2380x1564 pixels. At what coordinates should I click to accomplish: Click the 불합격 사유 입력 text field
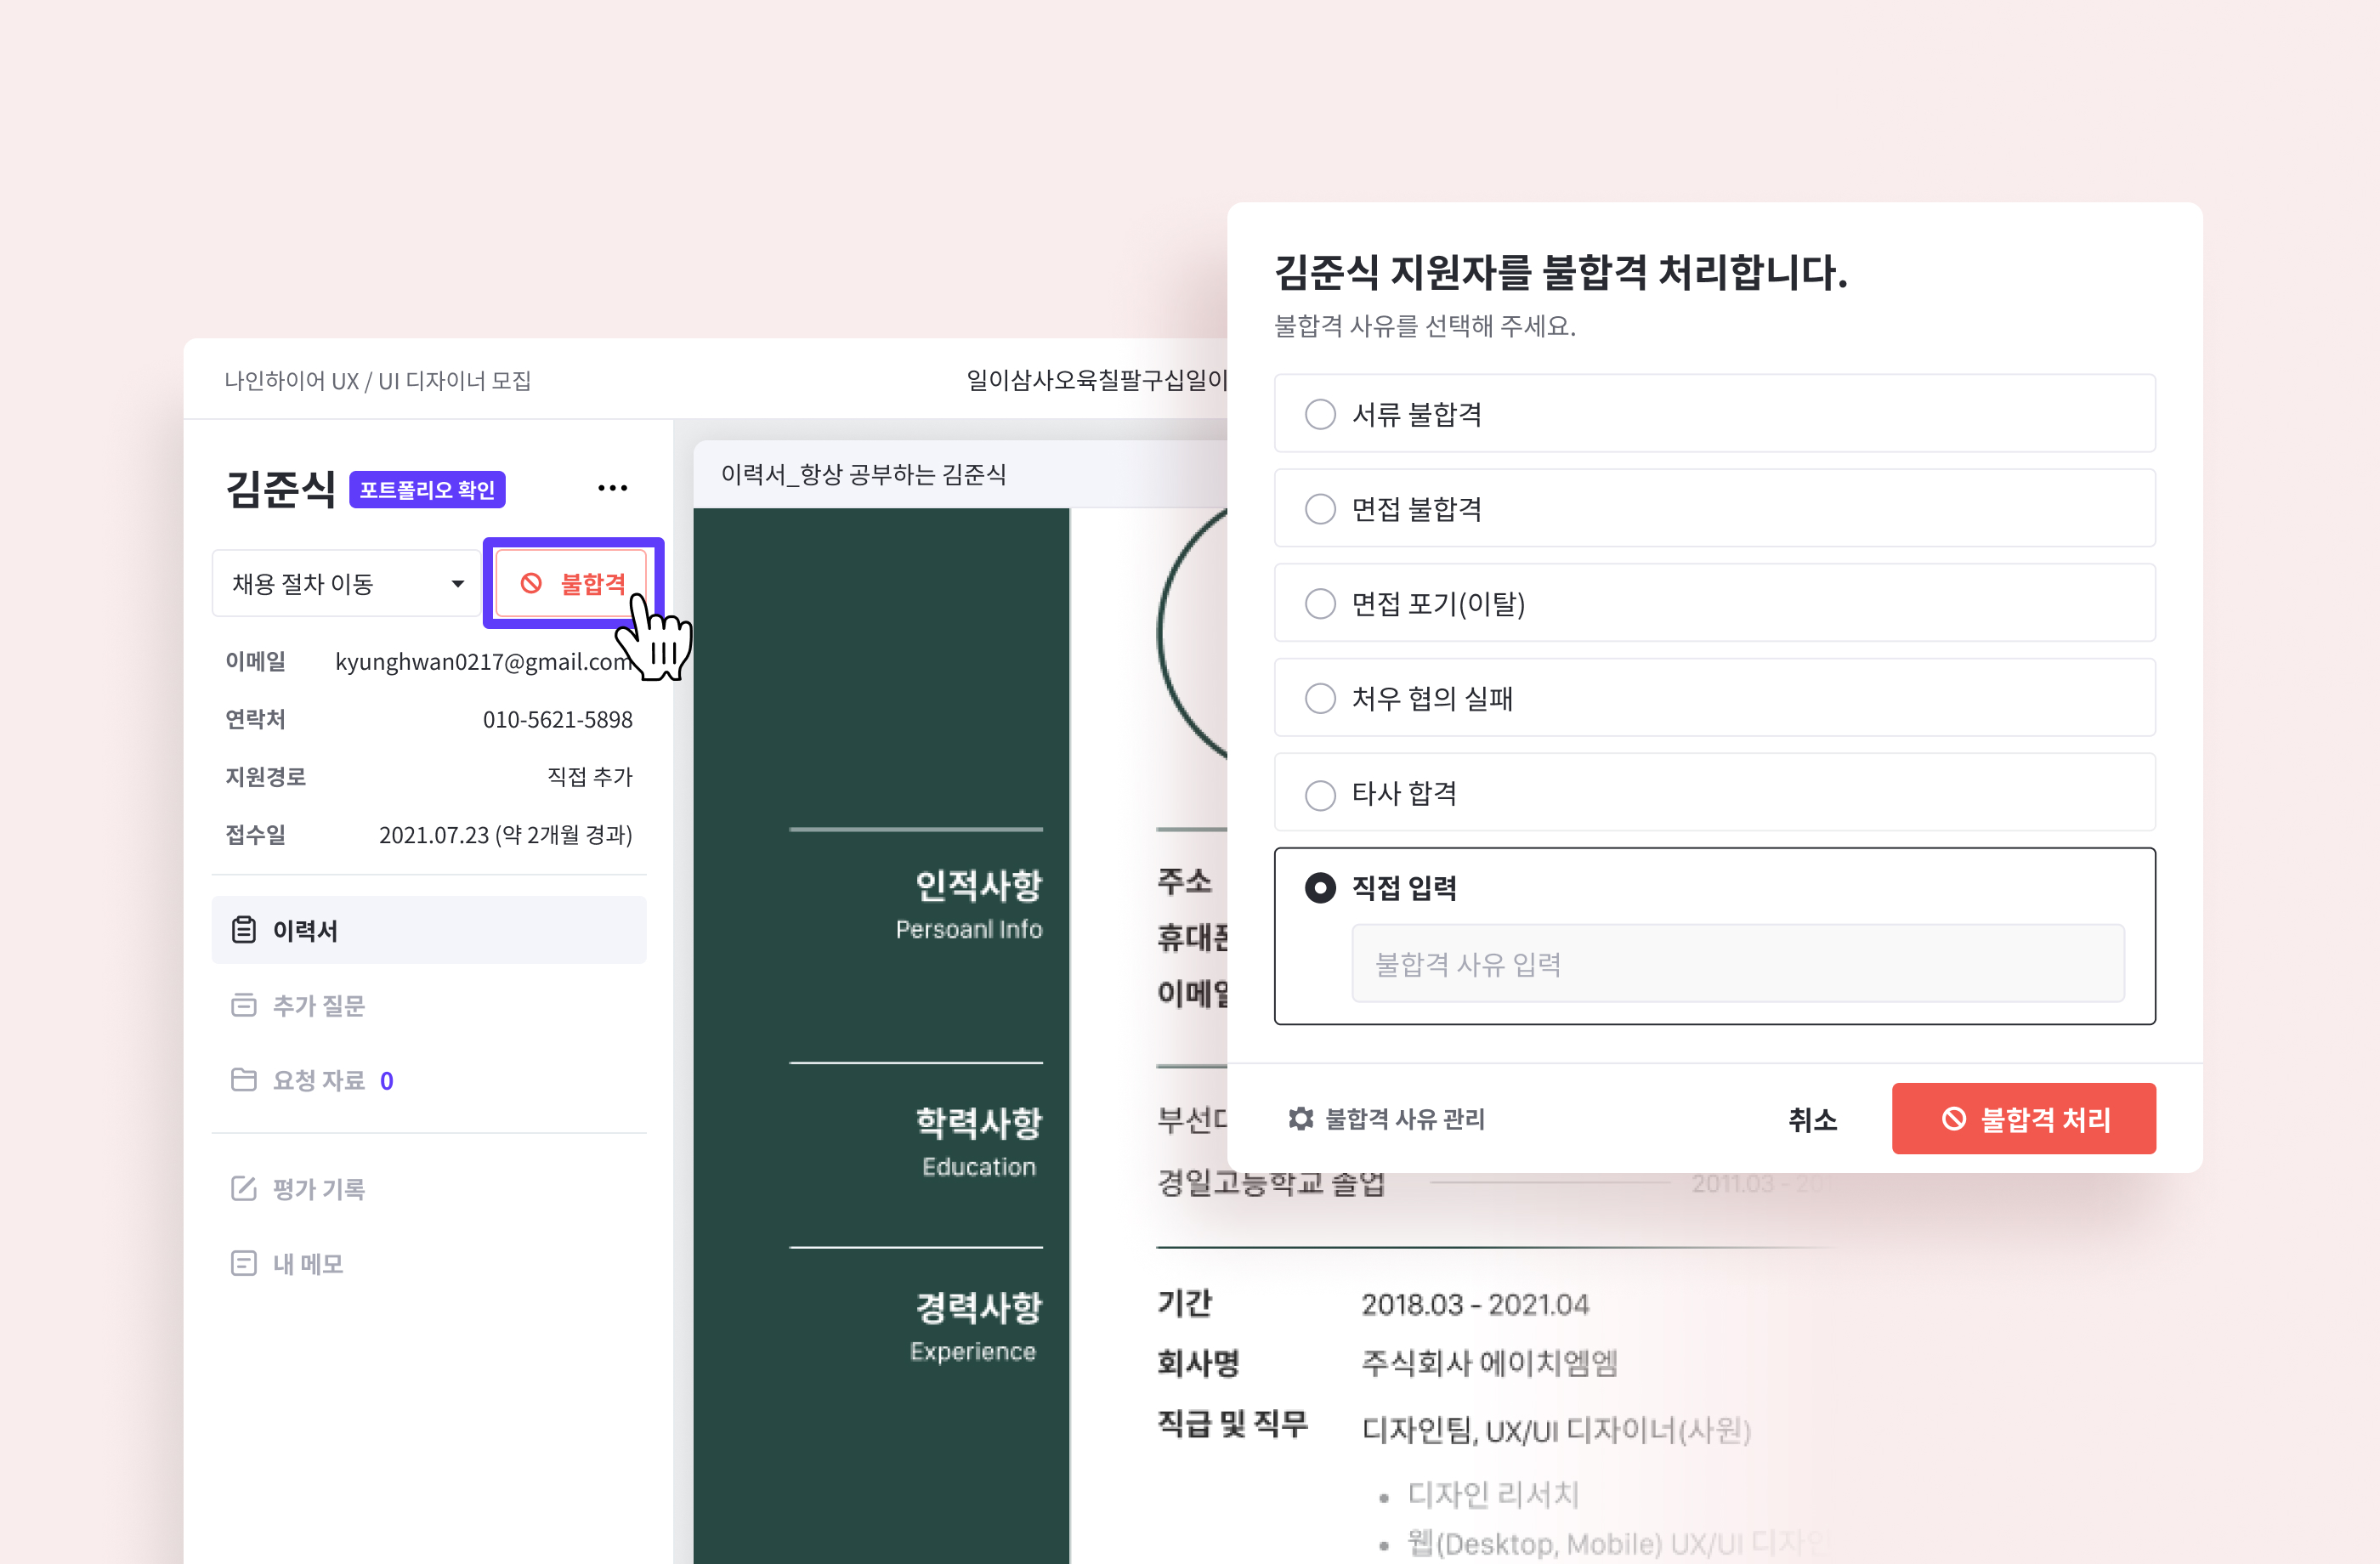point(1738,963)
